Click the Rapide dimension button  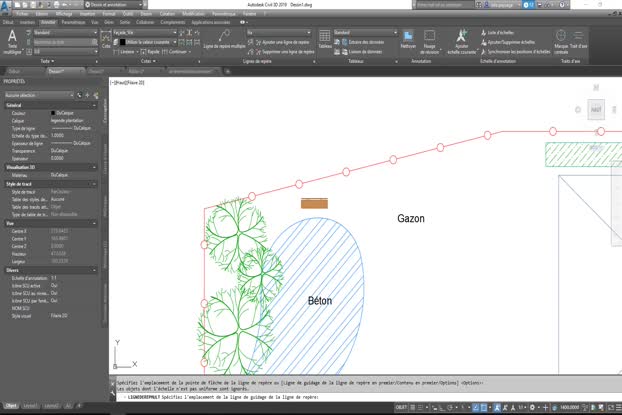click(150, 52)
